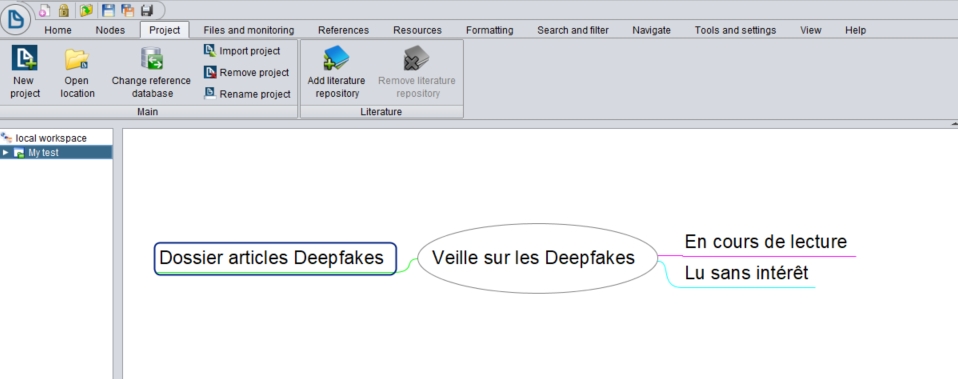Click the My test project icon

pyautogui.click(x=19, y=153)
